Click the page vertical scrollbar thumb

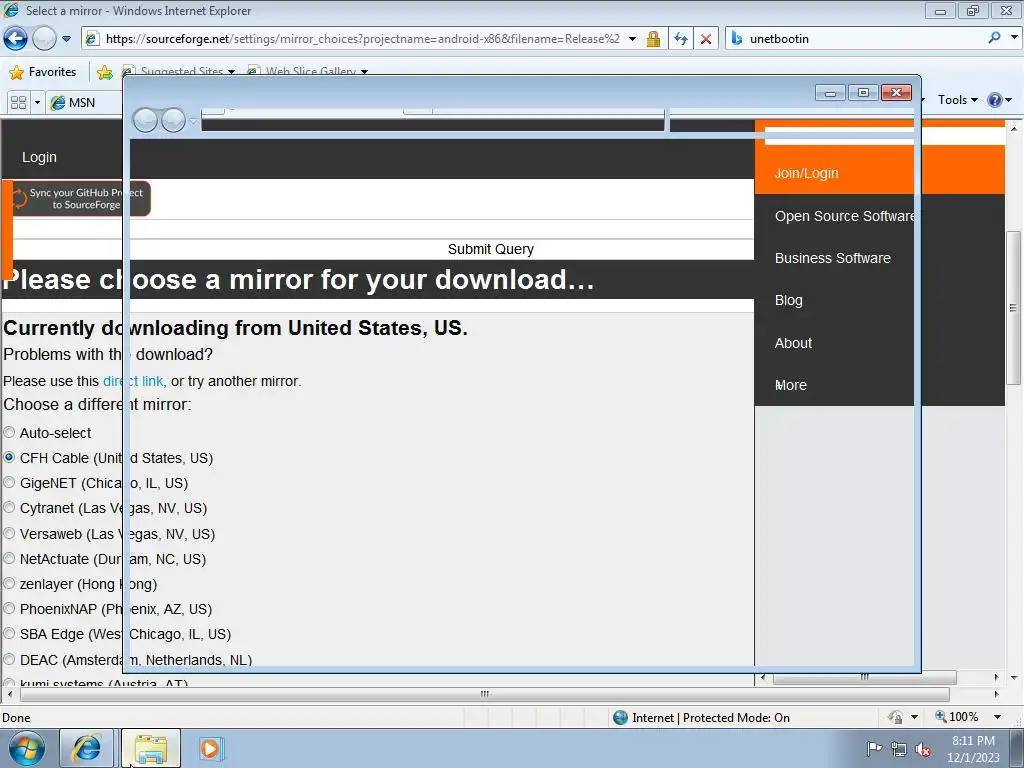coord(1014,308)
